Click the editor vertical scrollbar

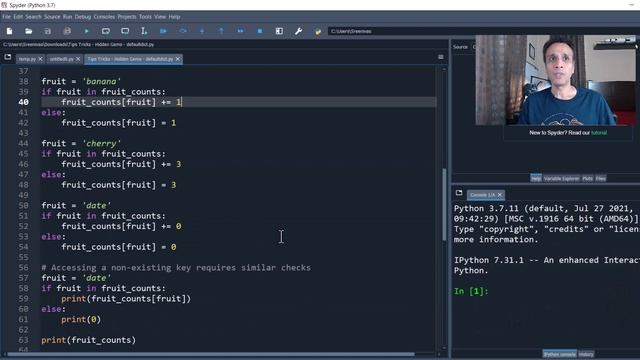tap(444, 204)
